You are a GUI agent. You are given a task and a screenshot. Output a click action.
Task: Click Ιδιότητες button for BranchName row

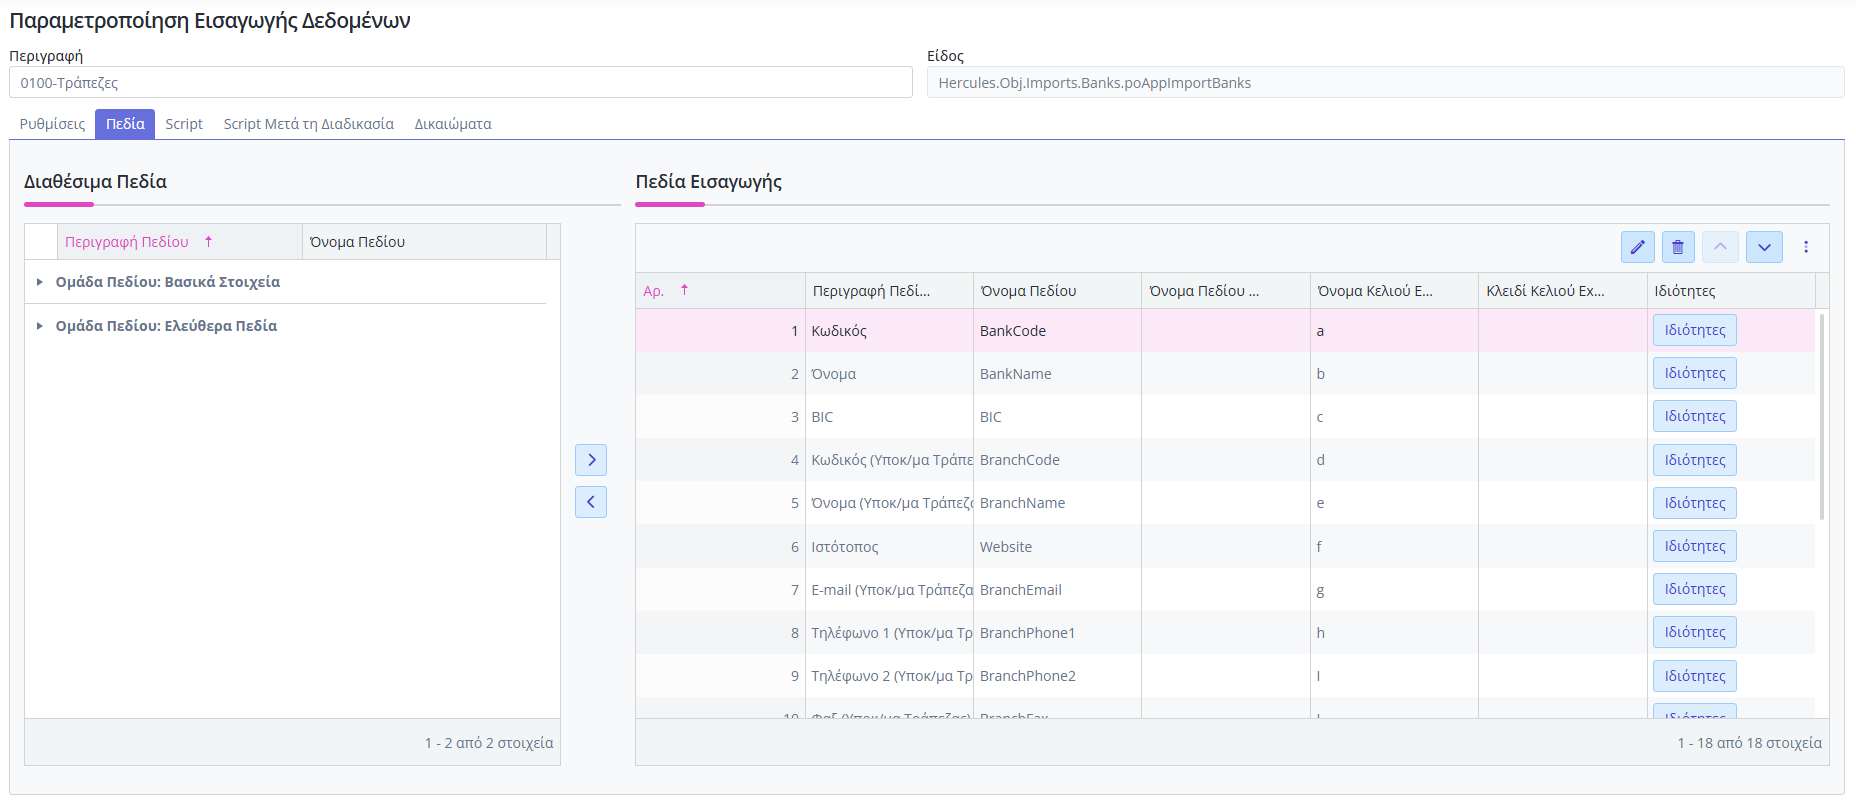tap(1695, 503)
